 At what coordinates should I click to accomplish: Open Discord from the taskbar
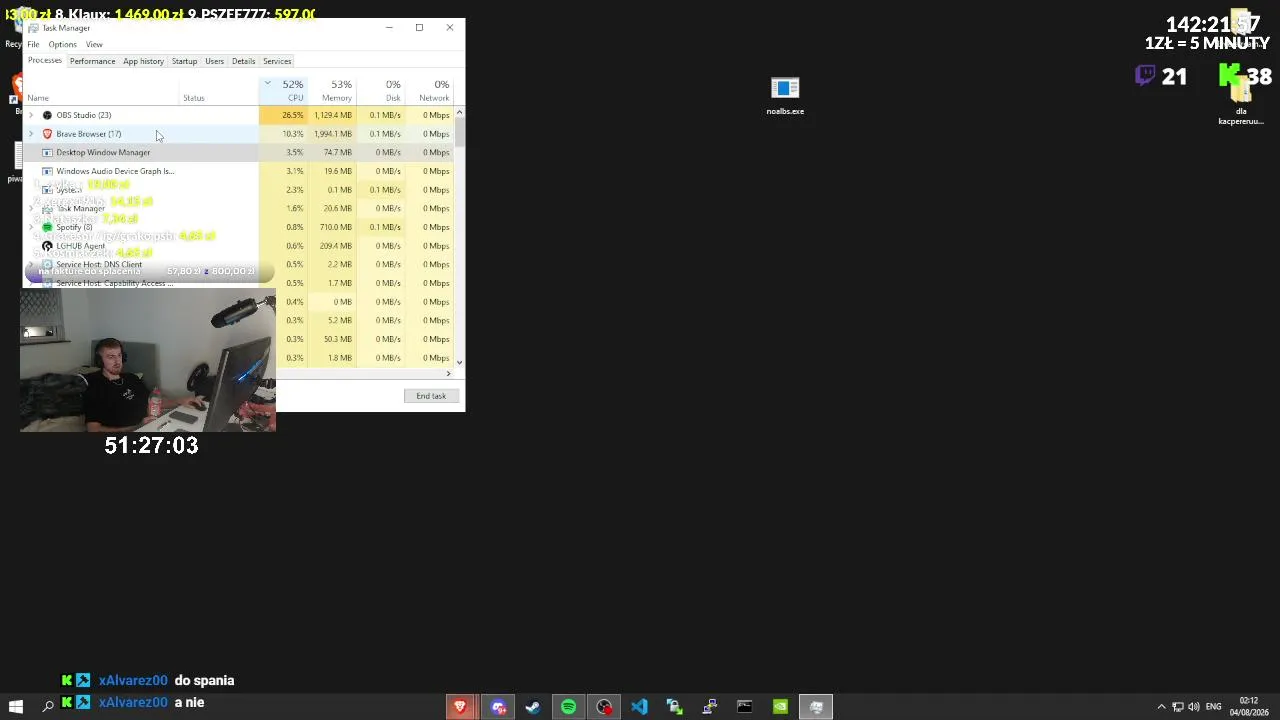(x=498, y=707)
